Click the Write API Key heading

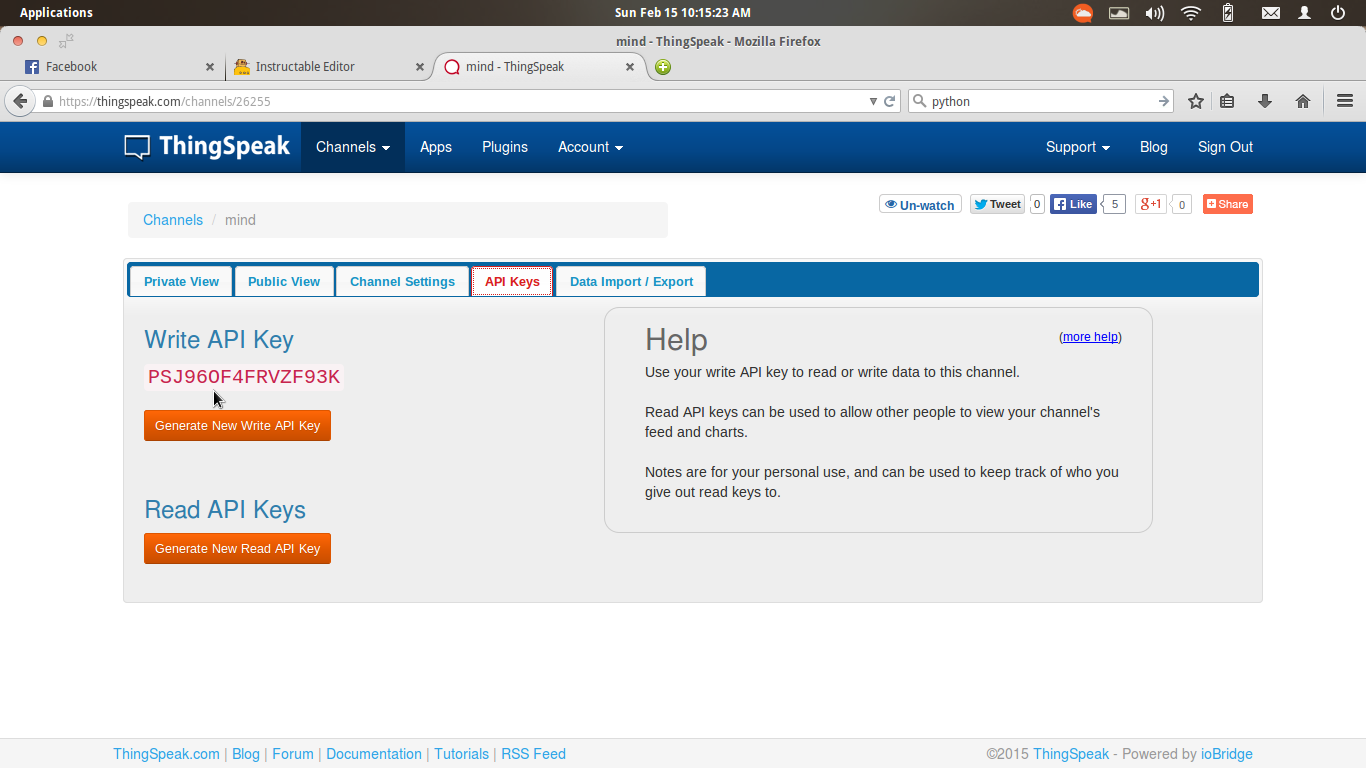pyautogui.click(x=219, y=340)
